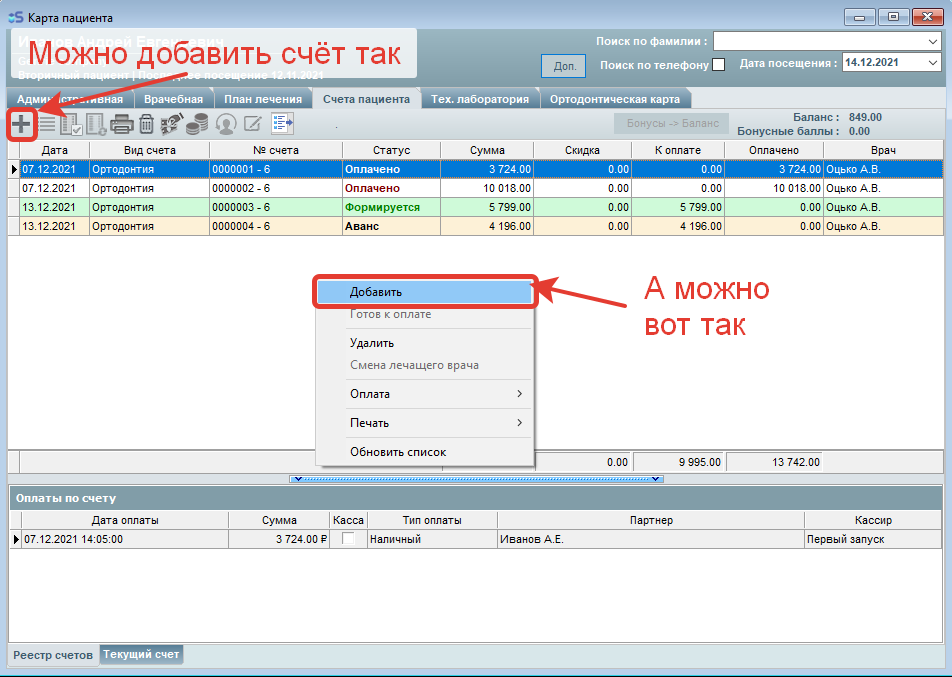Screen dimensions: 952x677
Task: Click the pencil edit icon in toolbar
Action: 253,124
